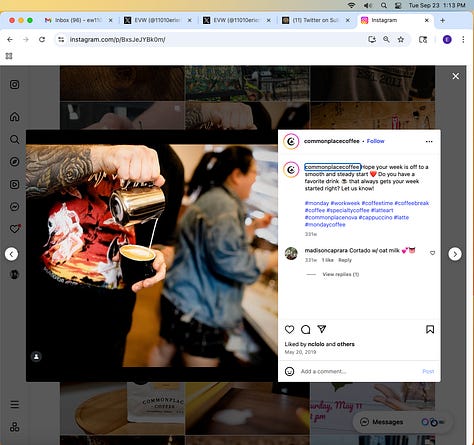Go to previous post arrow
474x445 pixels.
point(11,254)
